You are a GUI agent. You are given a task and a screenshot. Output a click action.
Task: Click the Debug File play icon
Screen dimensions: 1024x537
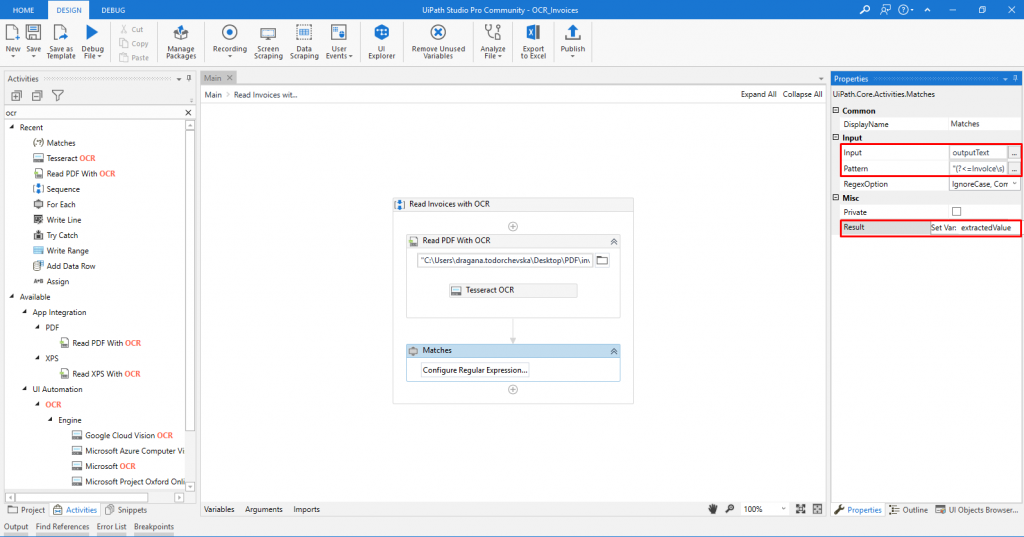[x=92, y=33]
